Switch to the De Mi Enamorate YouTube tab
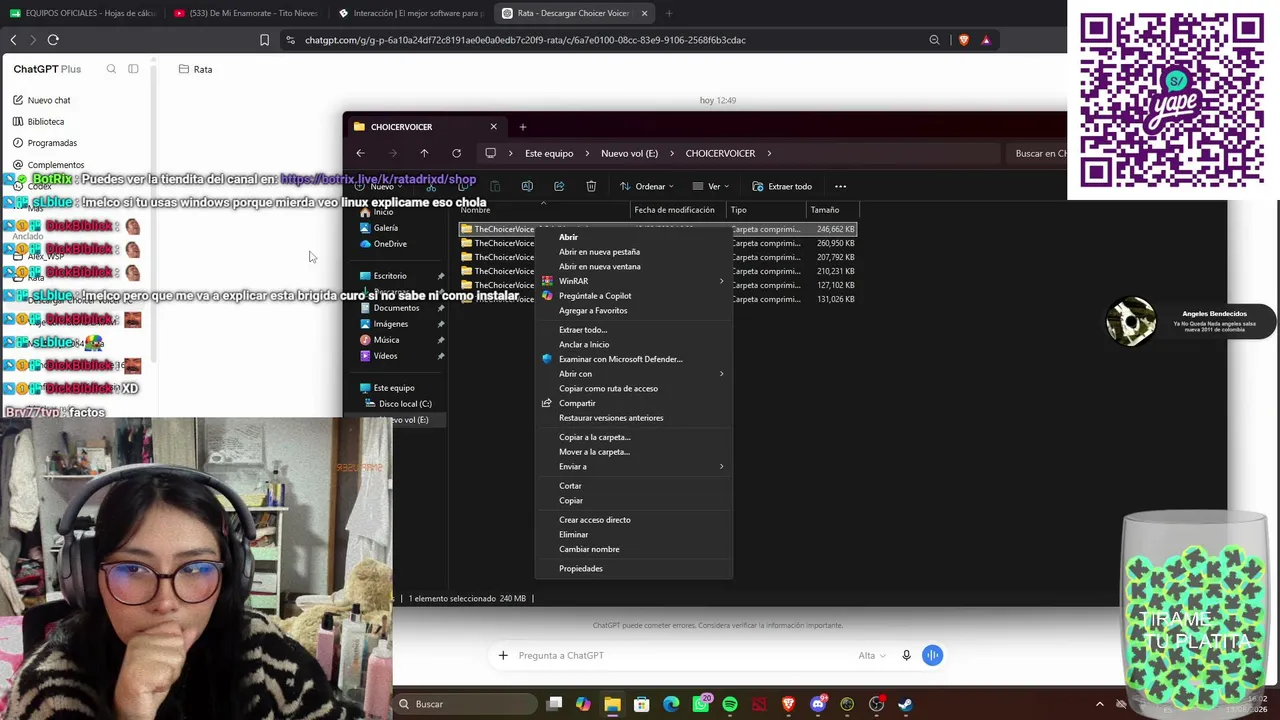 (x=245, y=13)
